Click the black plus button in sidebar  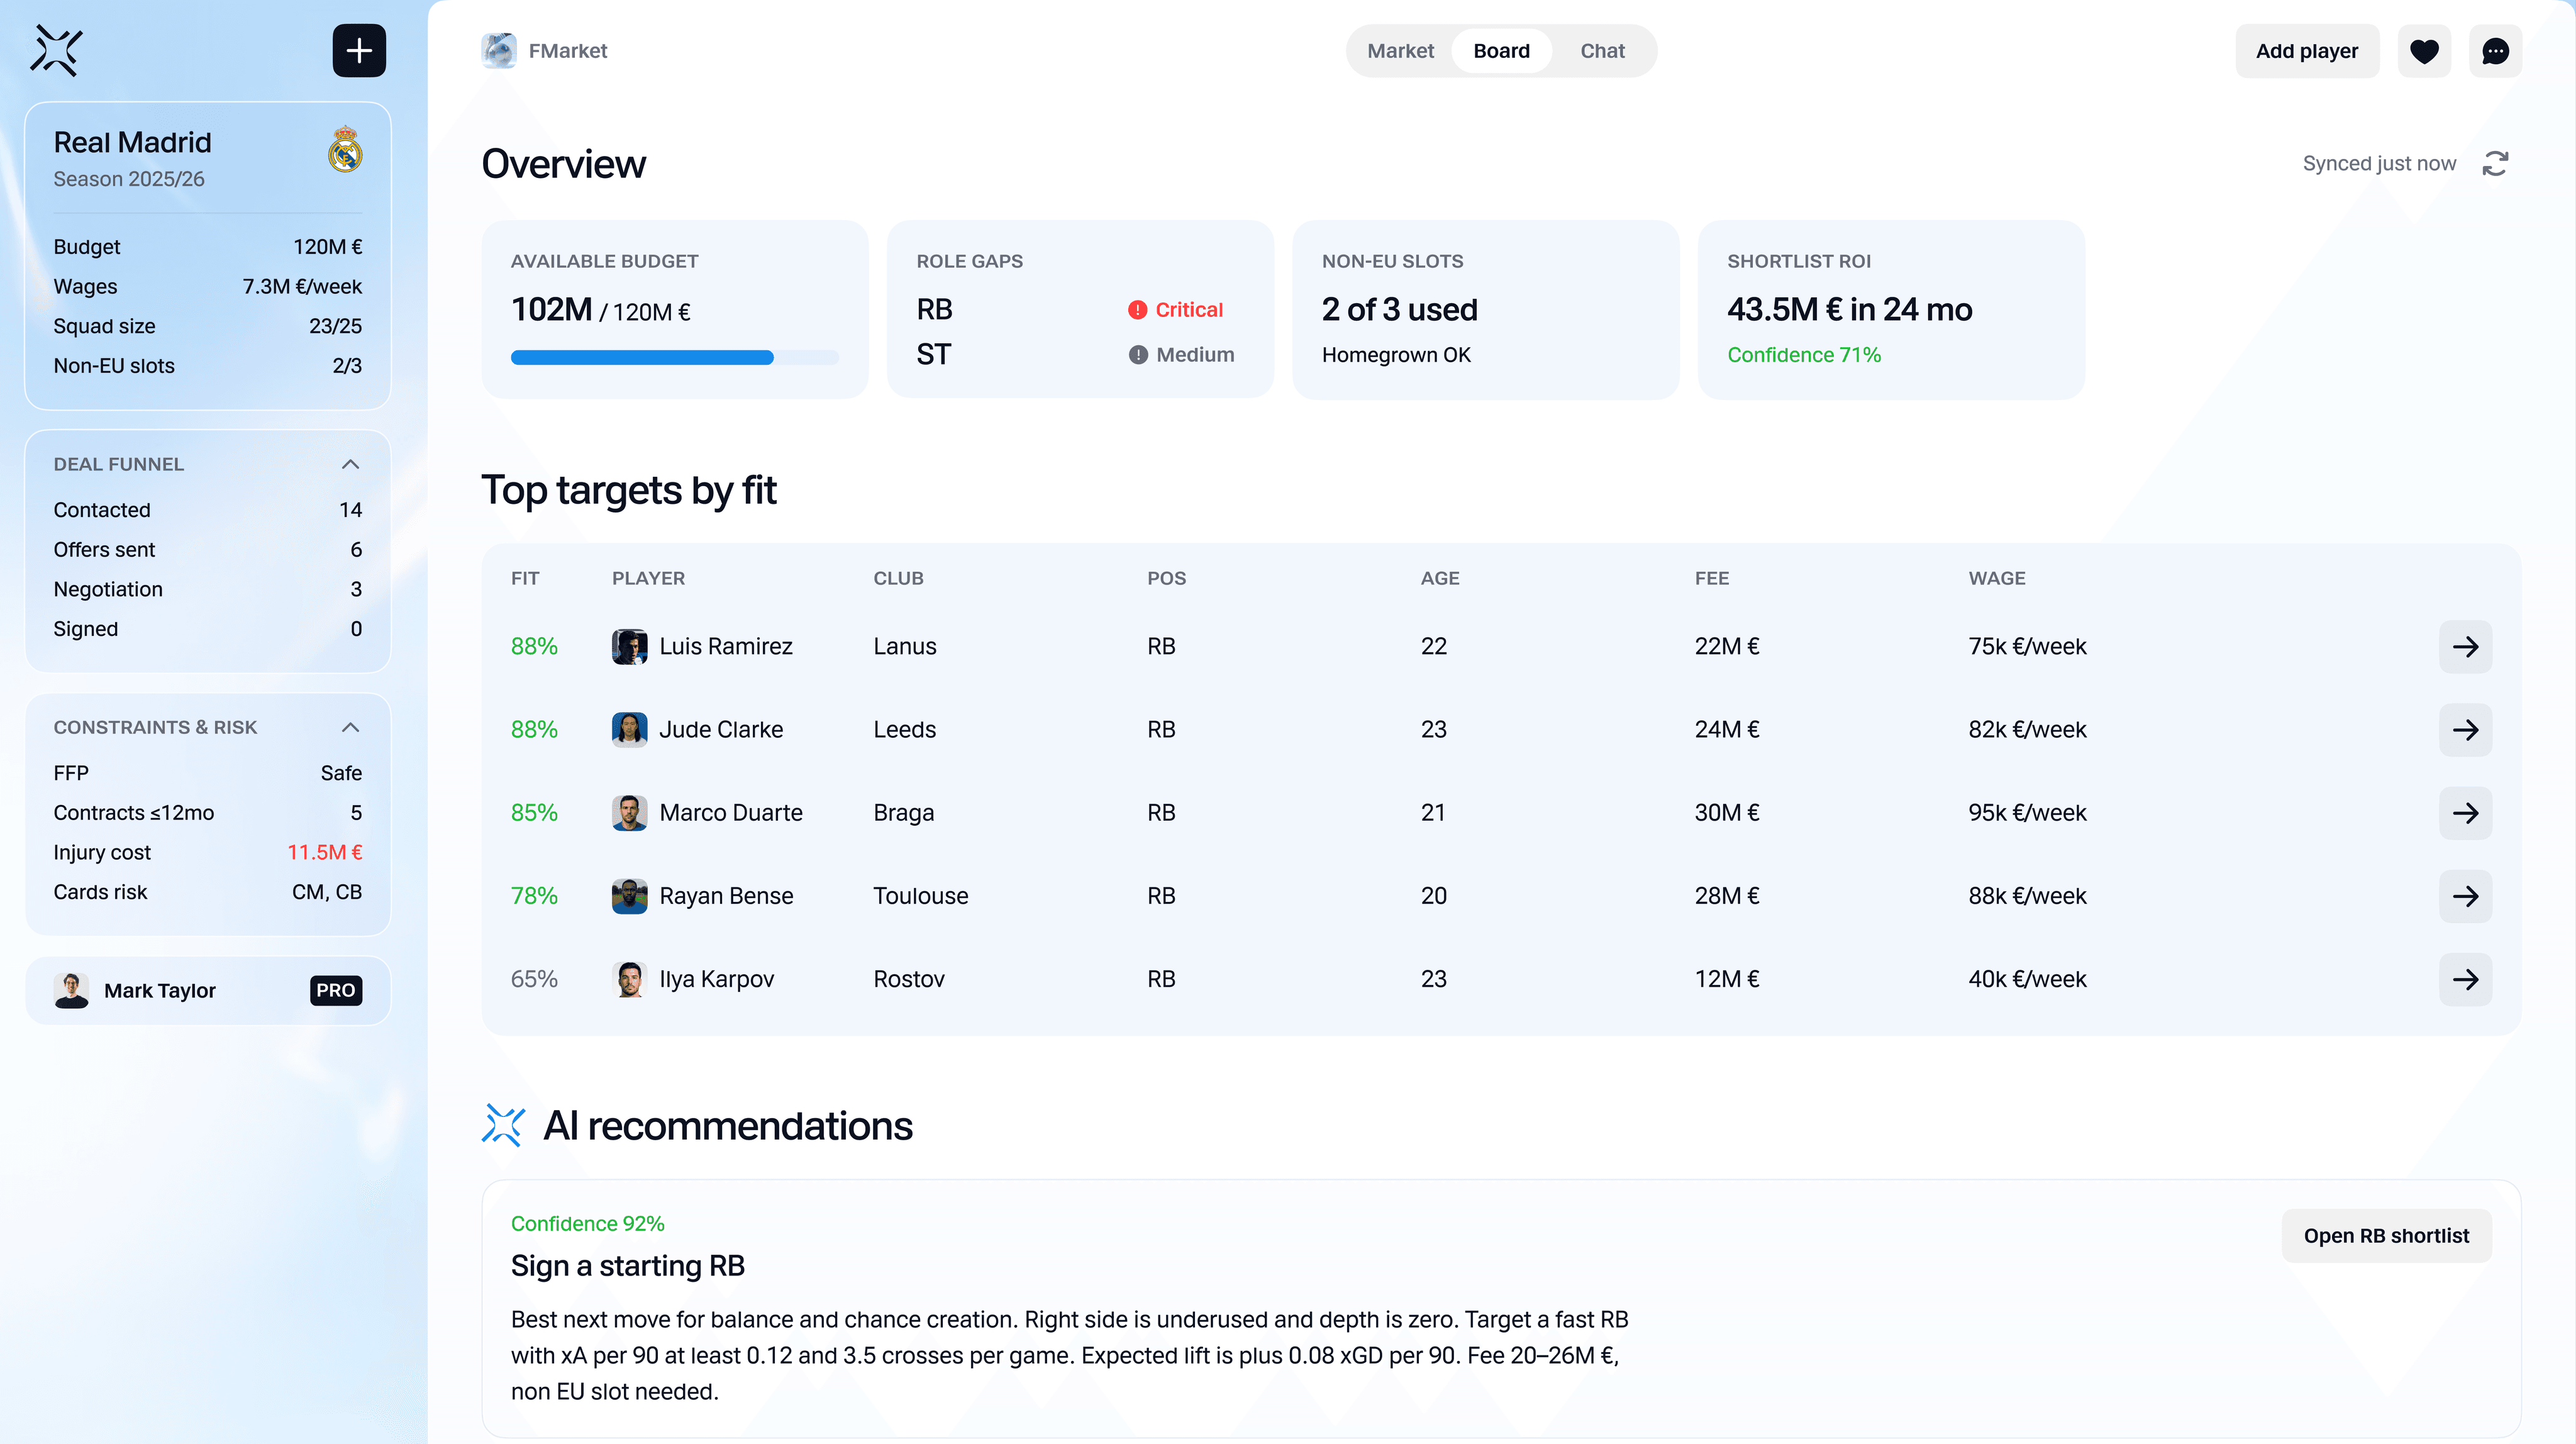[x=359, y=51]
